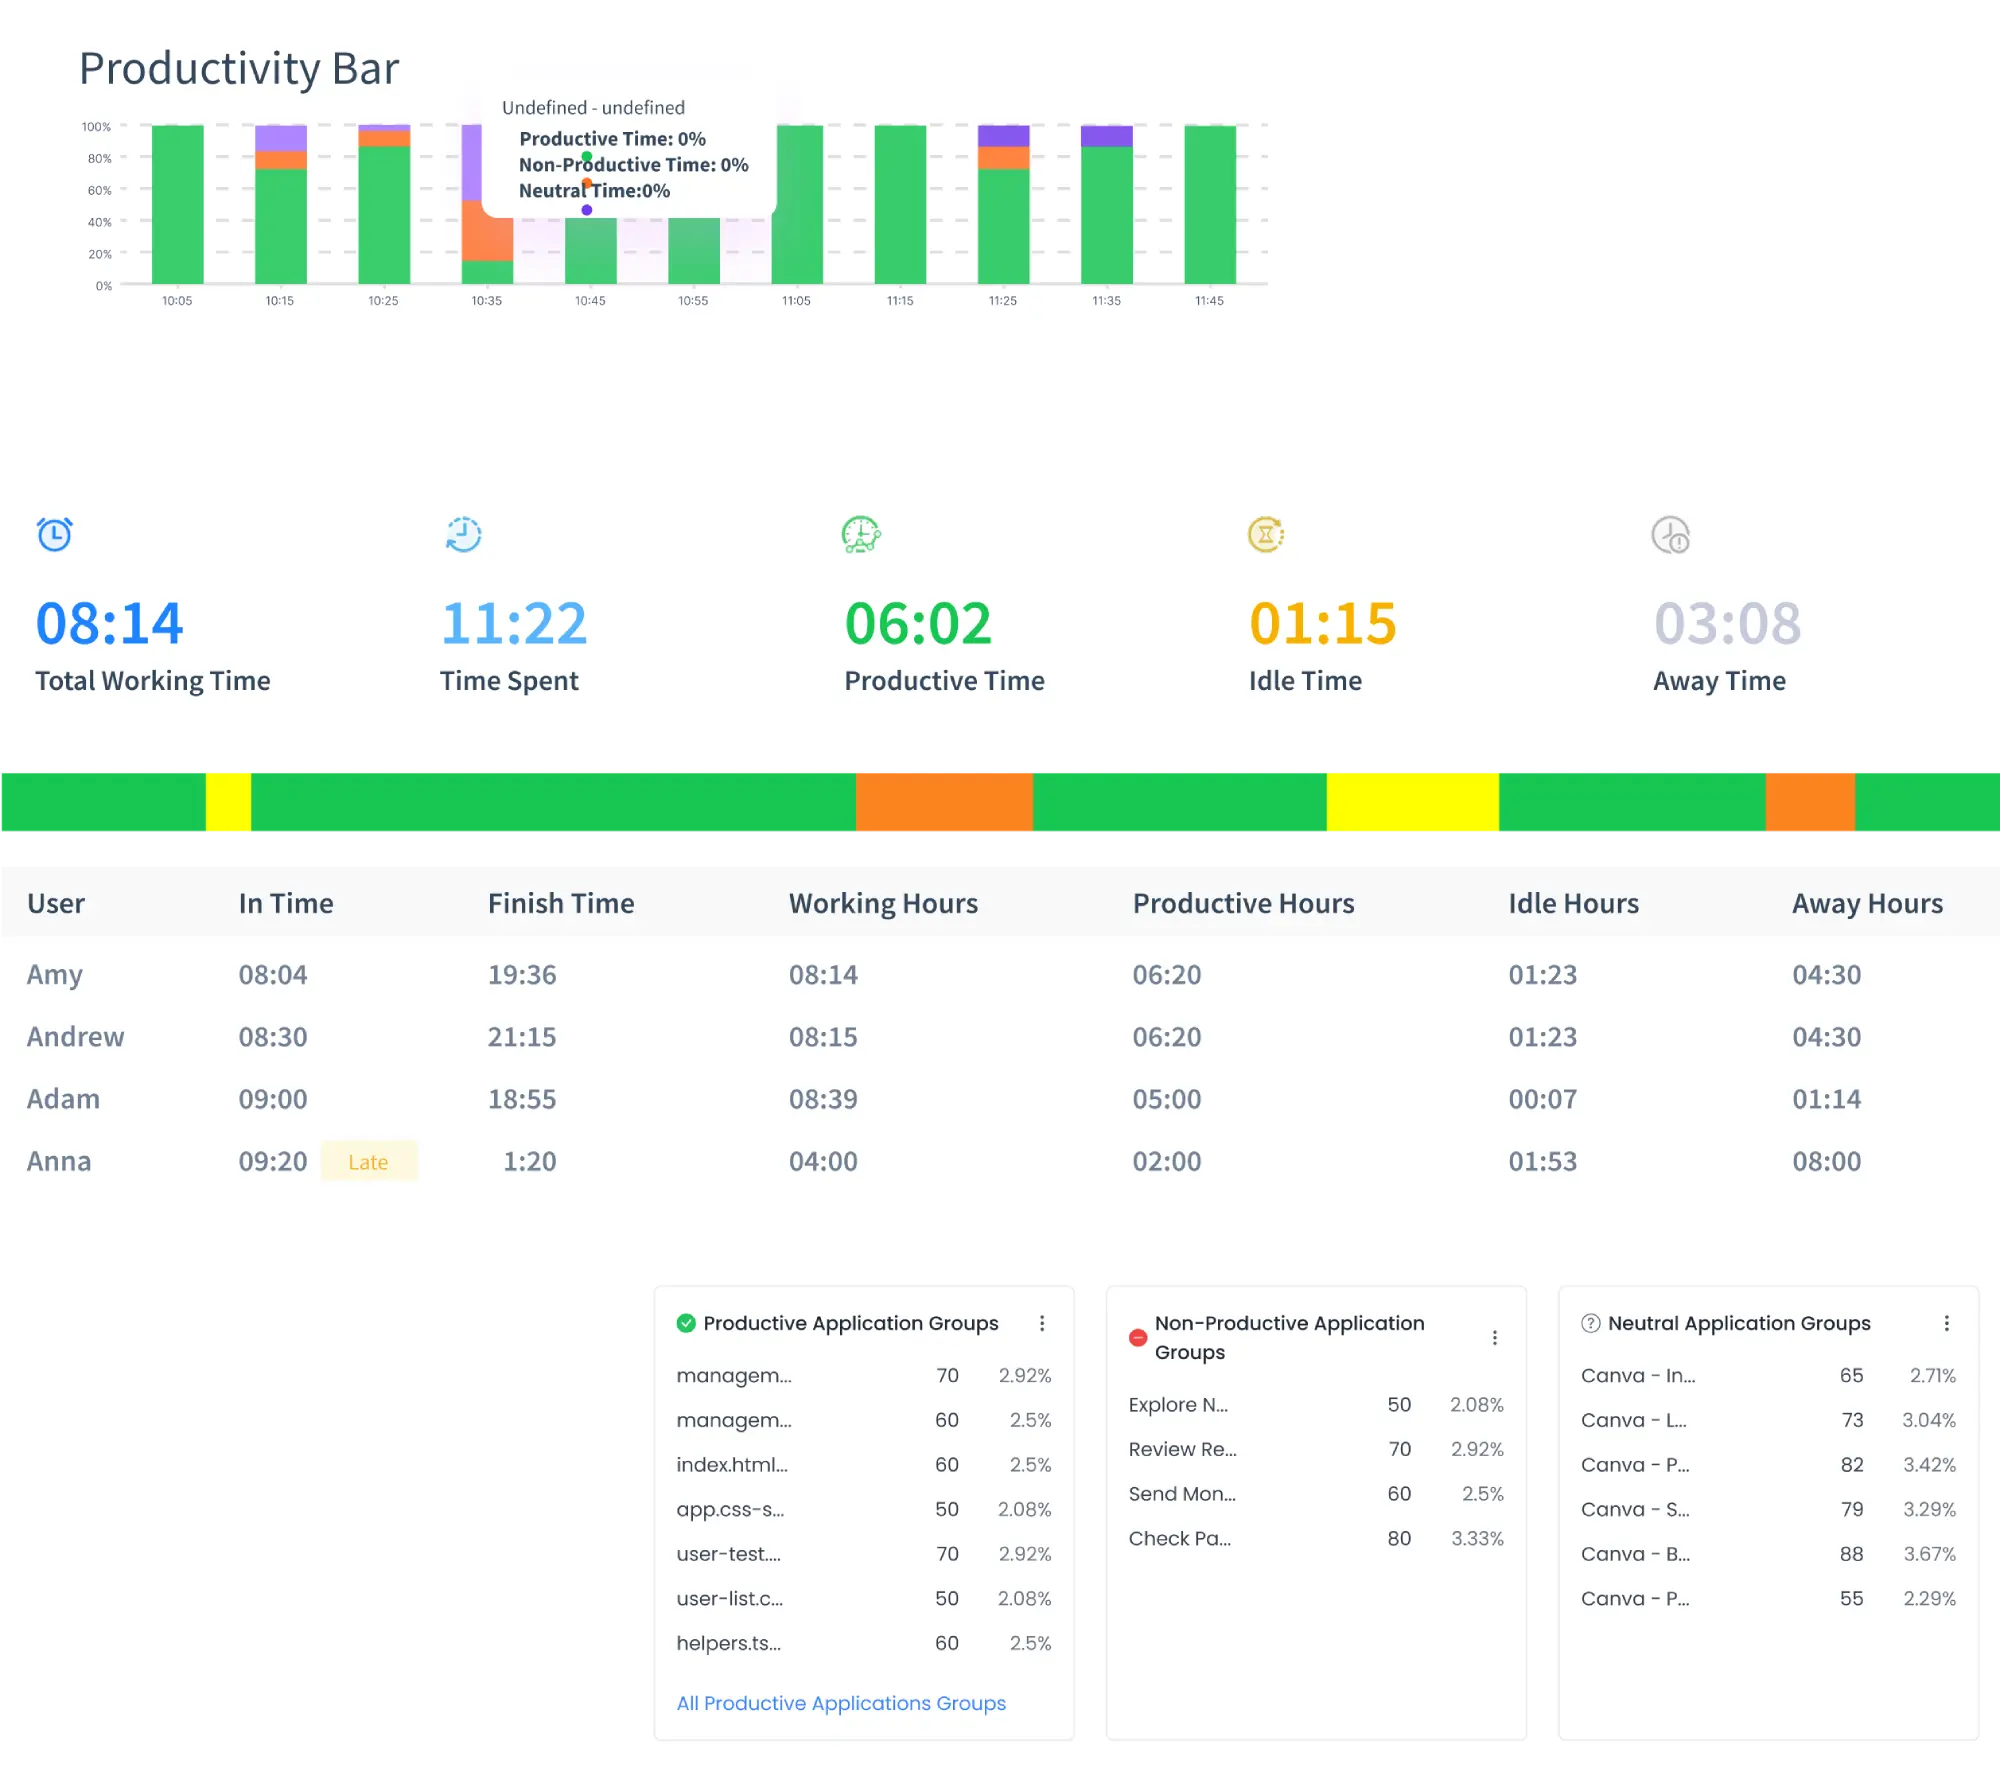The image size is (2000, 1776).
Task: Click first yellow segment on activity timeline
Action: click(228, 801)
